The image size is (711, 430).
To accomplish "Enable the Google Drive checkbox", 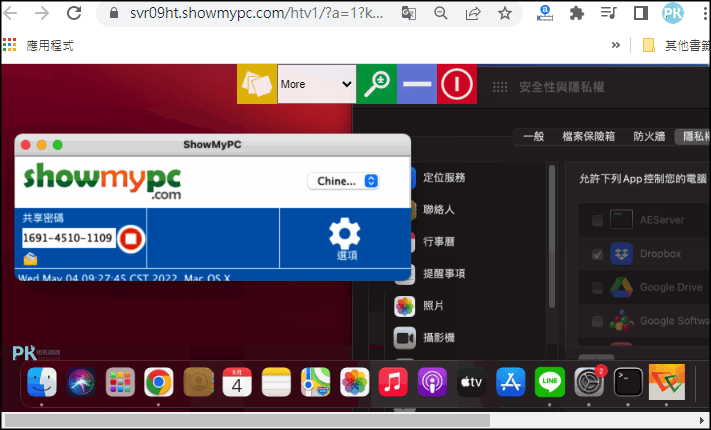I will click(597, 288).
